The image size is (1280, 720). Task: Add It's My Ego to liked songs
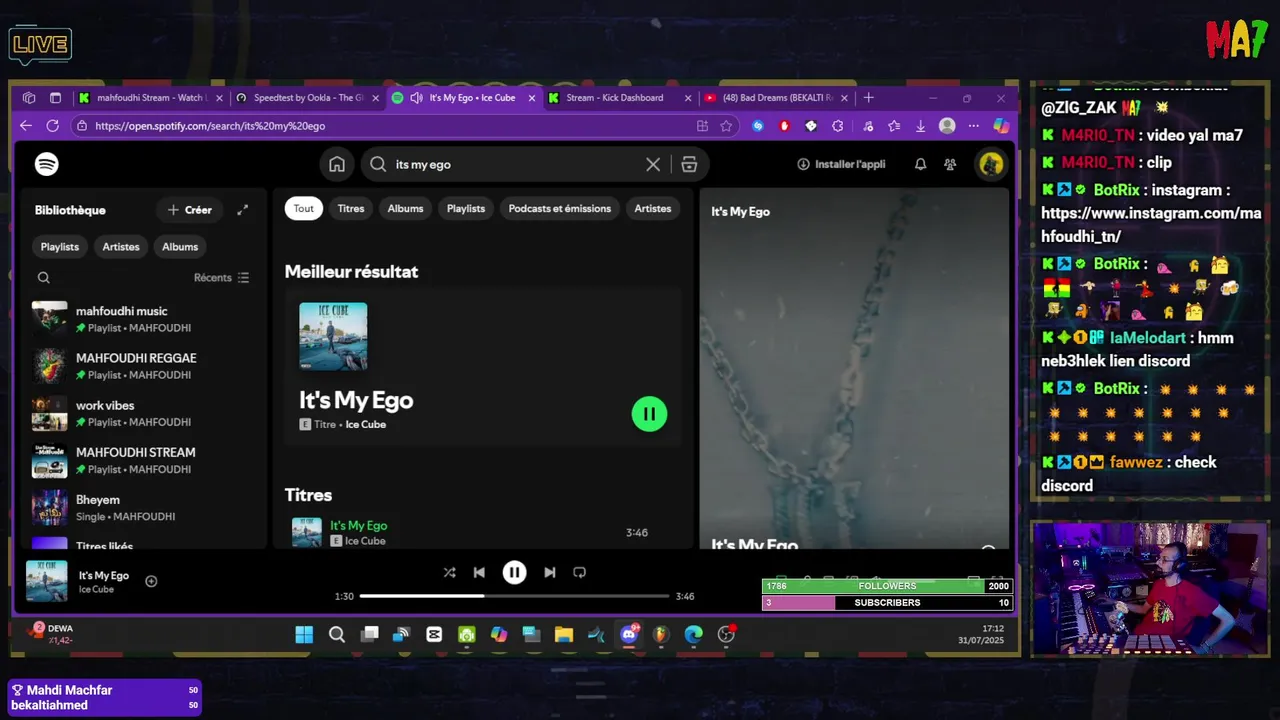(151, 581)
